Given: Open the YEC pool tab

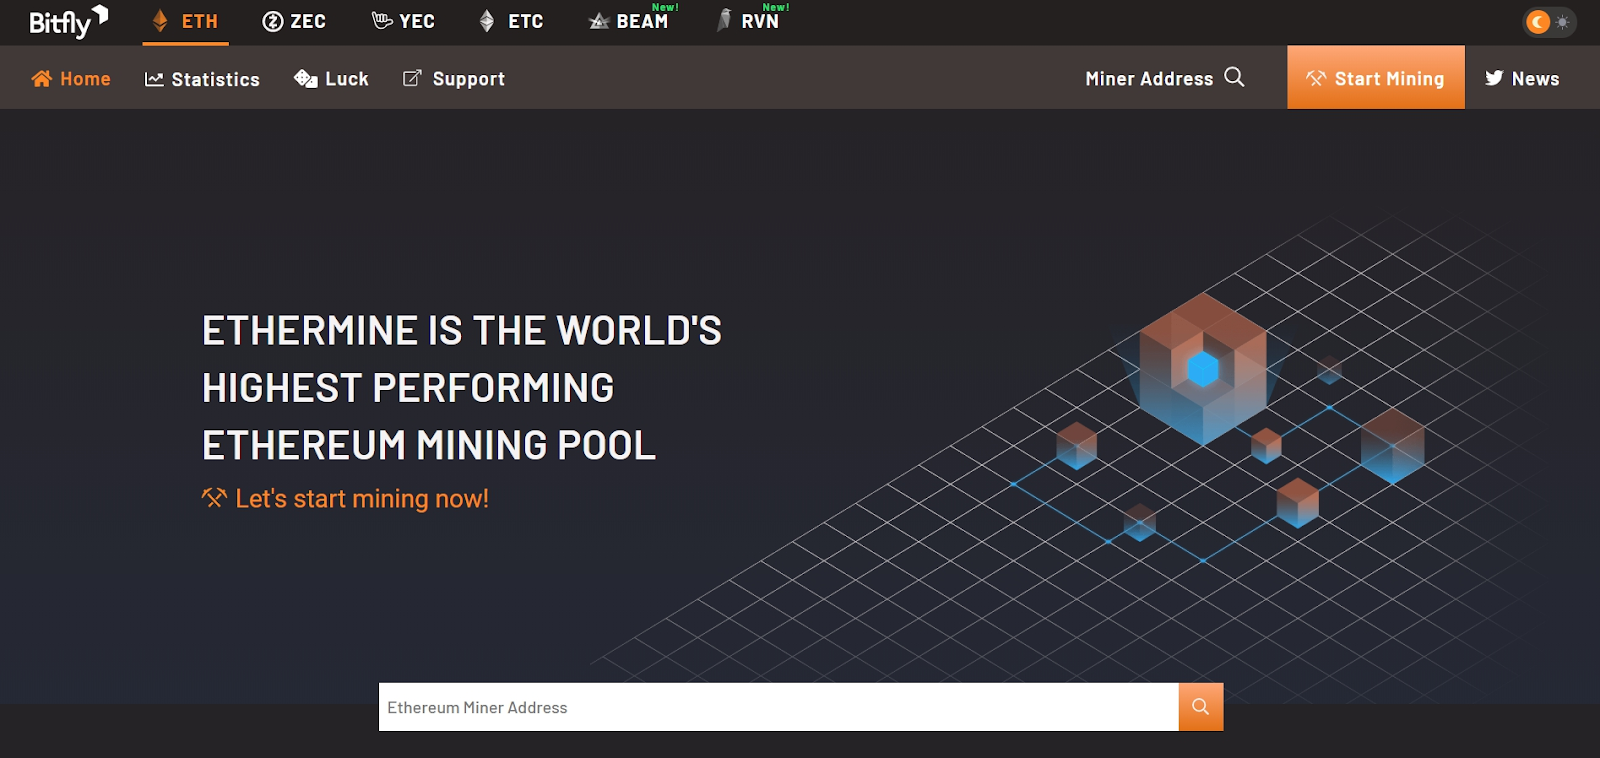Looking at the screenshot, I should pyautogui.click(x=403, y=22).
